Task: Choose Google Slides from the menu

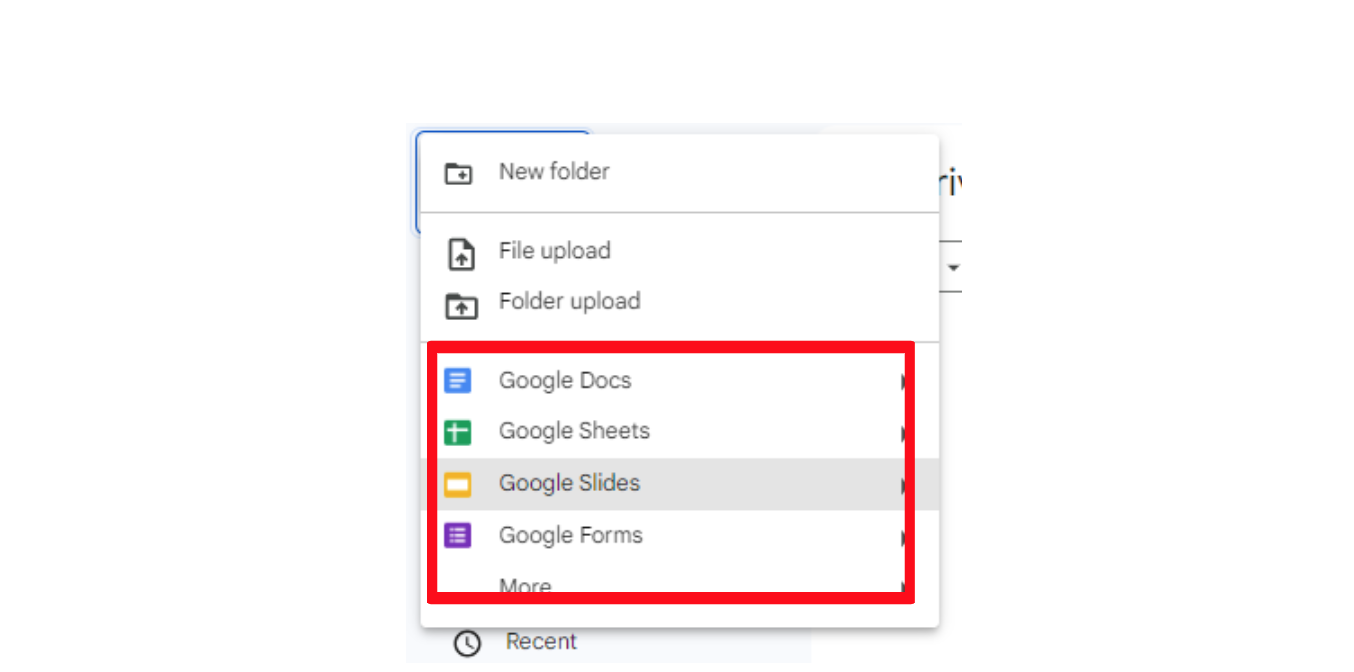Action: pyautogui.click(x=569, y=484)
